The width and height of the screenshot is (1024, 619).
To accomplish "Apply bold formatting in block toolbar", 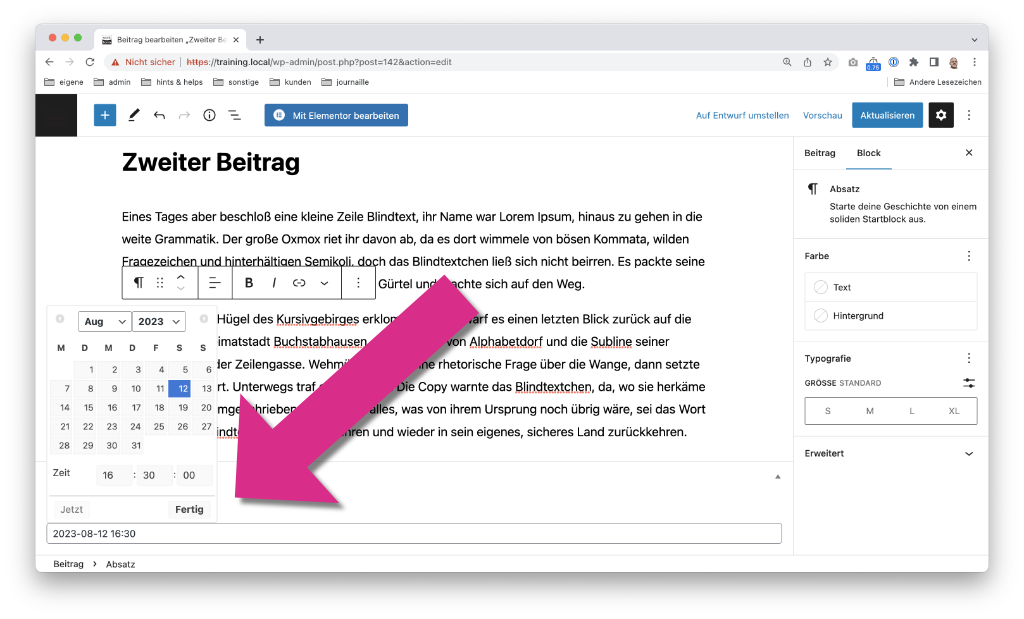I will (x=249, y=283).
